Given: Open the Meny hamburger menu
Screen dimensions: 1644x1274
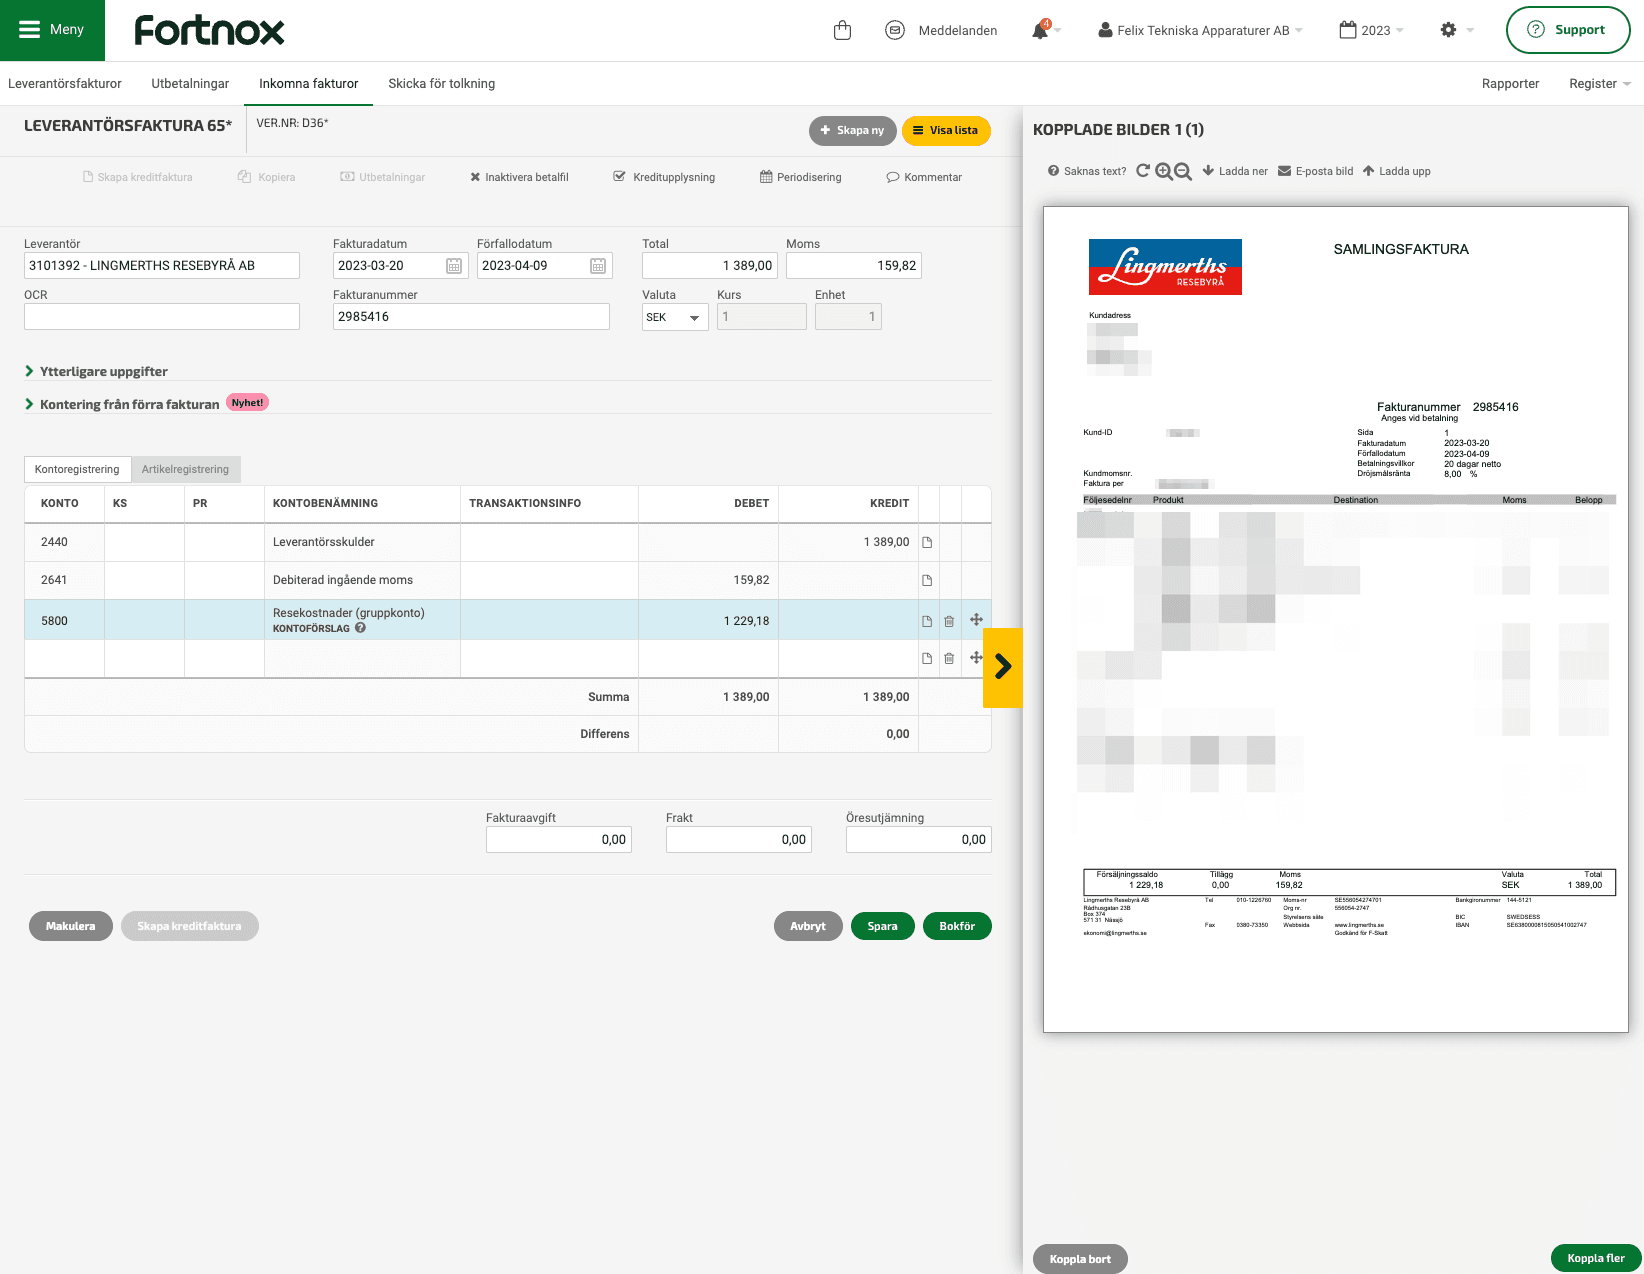Looking at the screenshot, I should pos(52,30).
